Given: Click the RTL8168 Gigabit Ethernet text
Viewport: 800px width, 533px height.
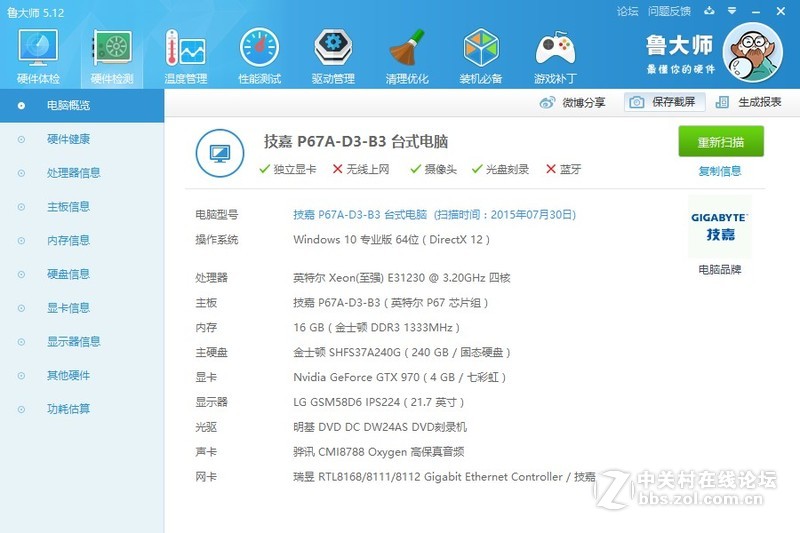Looking at the screenshot, I should (444, 477).
